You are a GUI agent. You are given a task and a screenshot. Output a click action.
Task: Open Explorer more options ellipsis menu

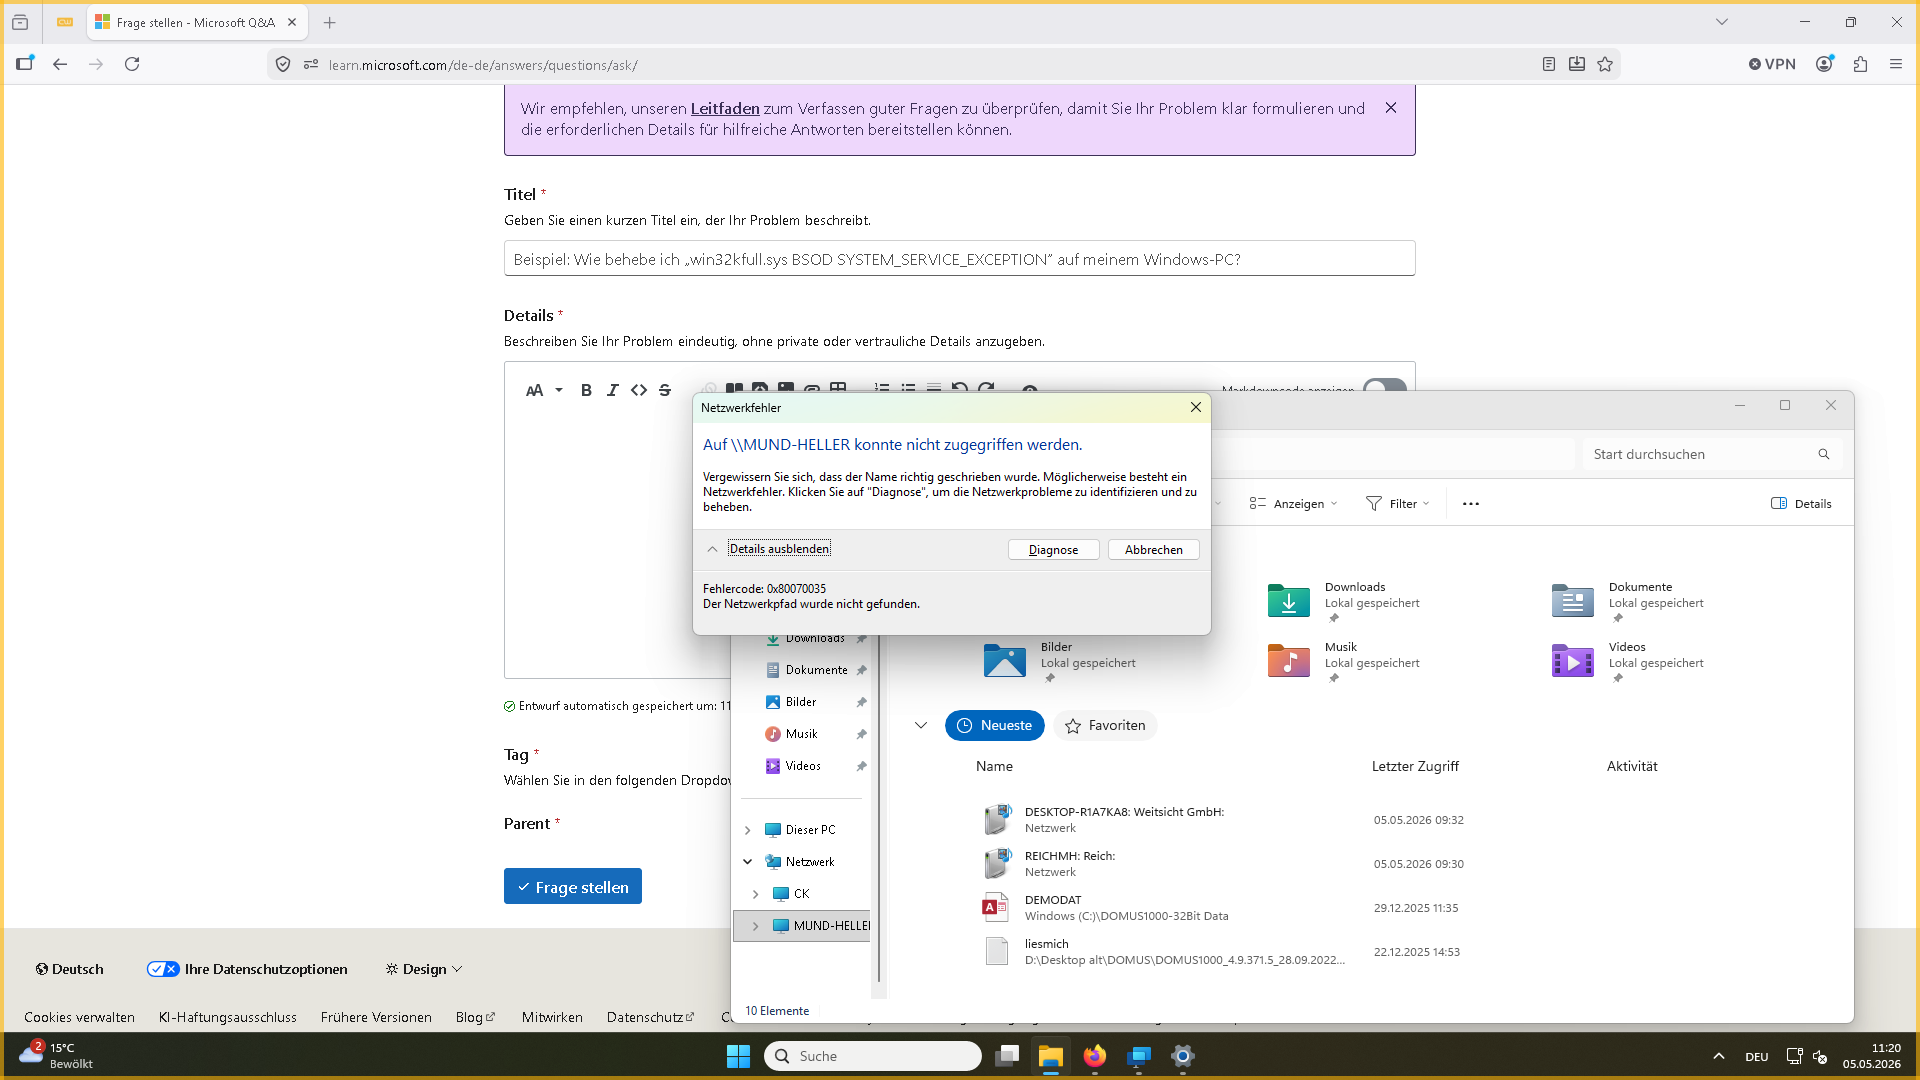pyautogui.click(x=1470, y=503)
